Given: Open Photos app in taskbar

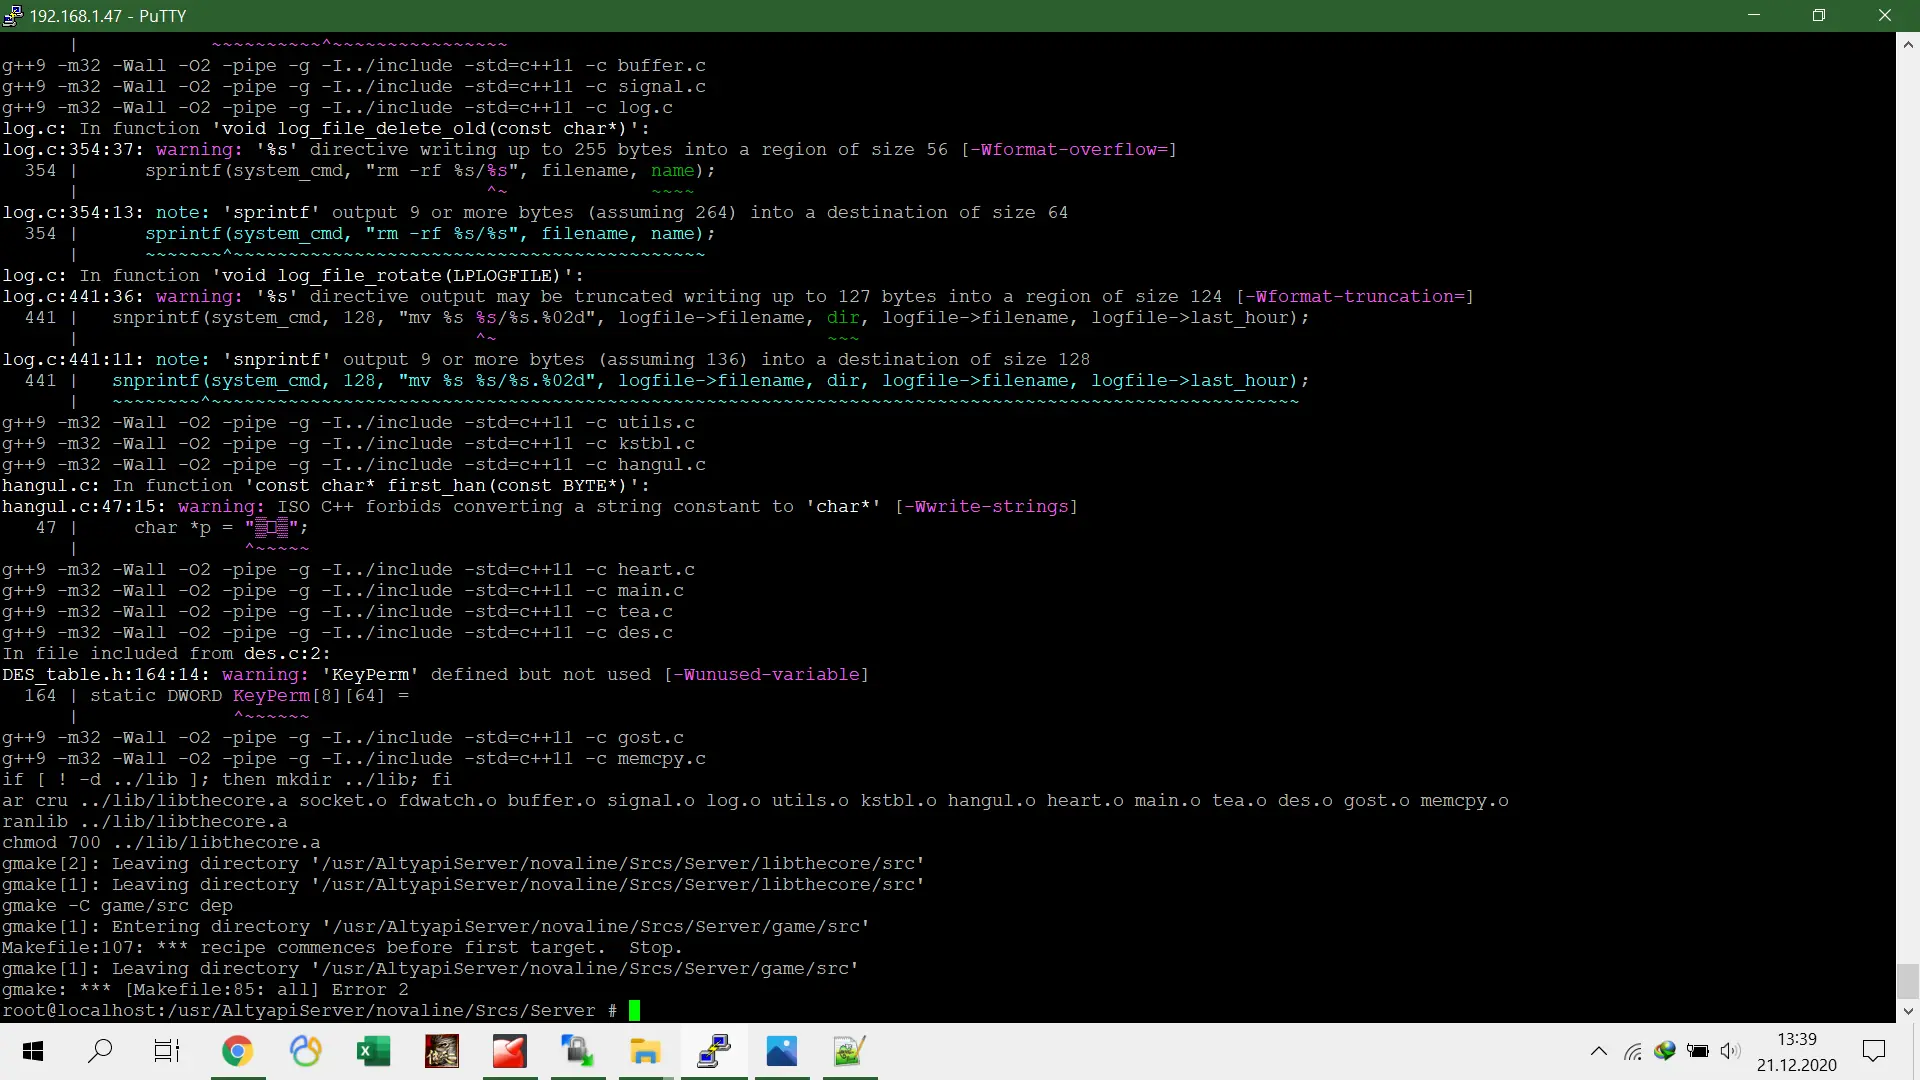Looking at the screenshot, I should pyautogui.click(x=782, y=1051).
